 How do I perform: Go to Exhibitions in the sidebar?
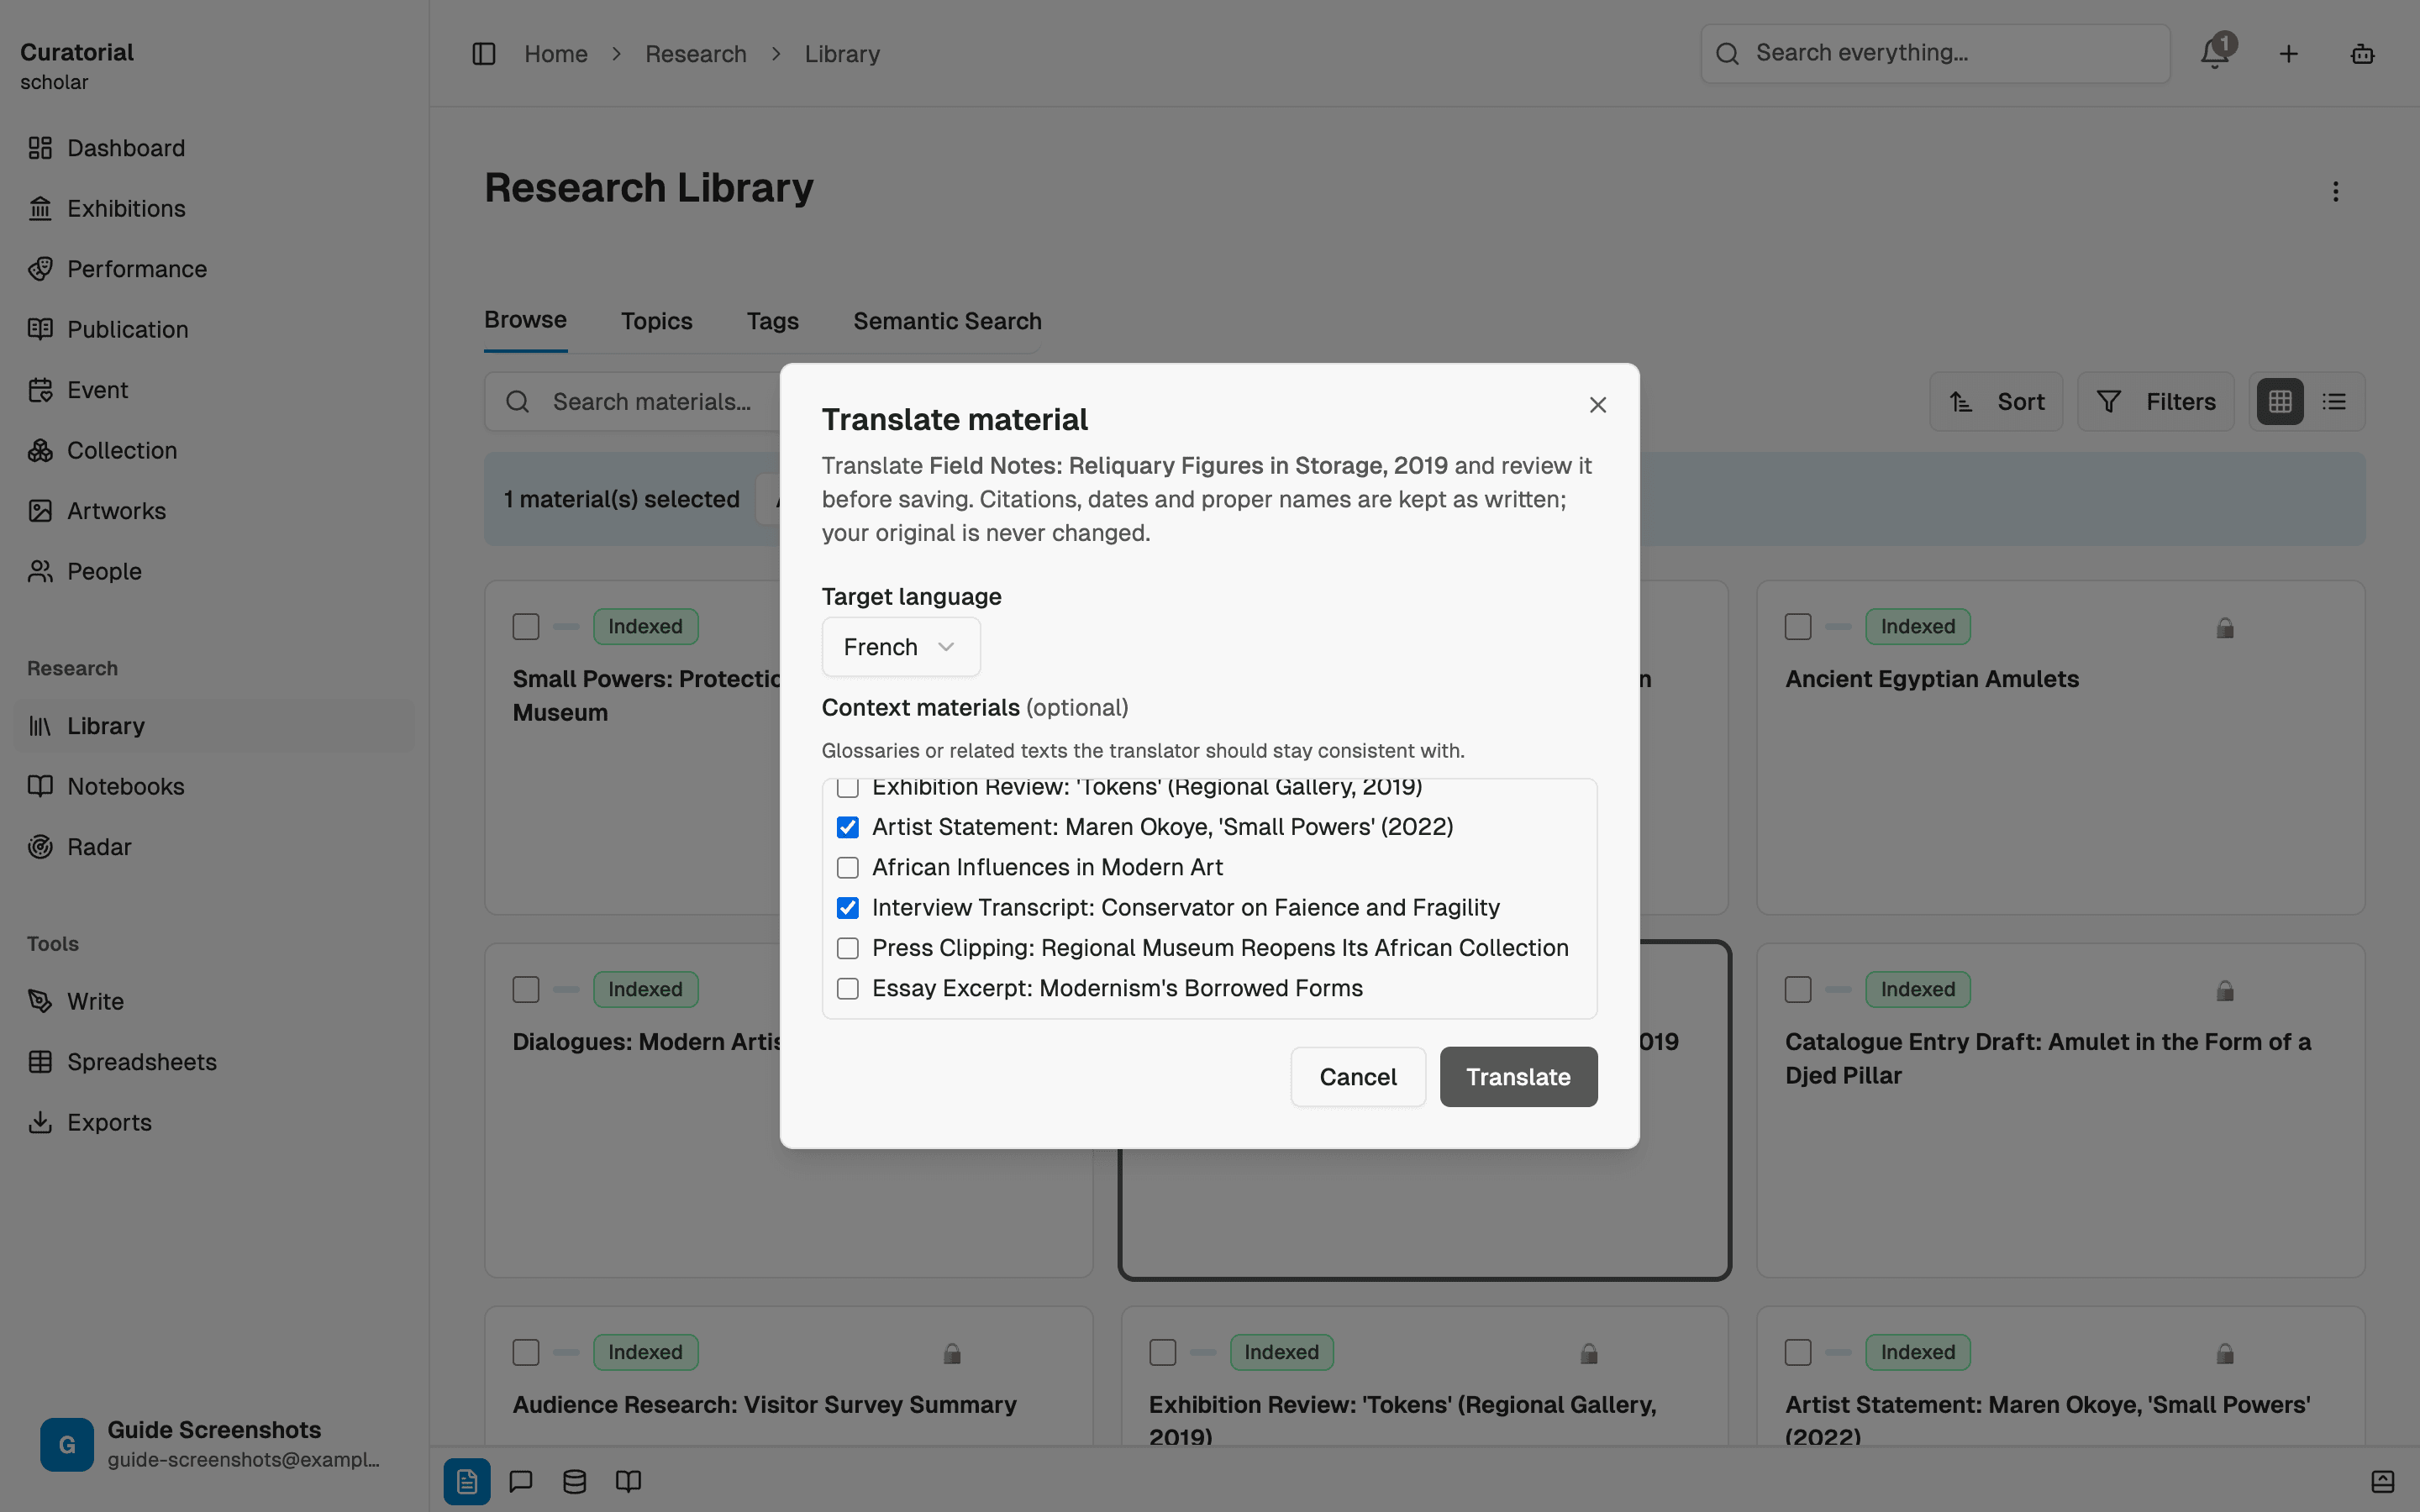click(x=213, y=208)
